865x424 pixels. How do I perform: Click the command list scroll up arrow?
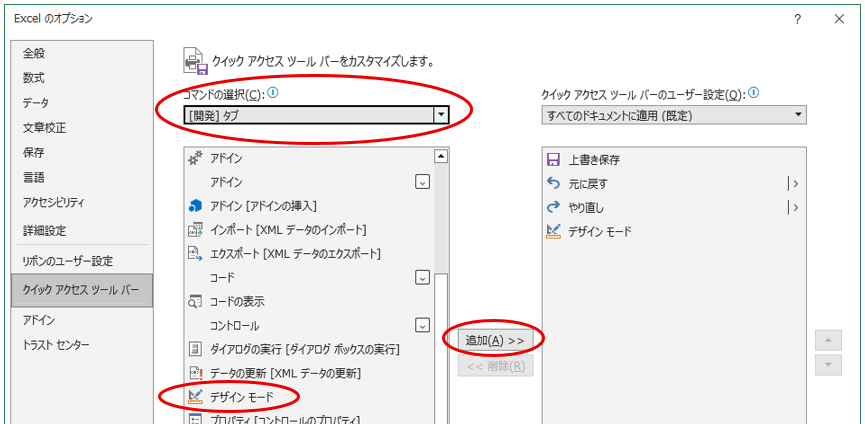[441, 156]
